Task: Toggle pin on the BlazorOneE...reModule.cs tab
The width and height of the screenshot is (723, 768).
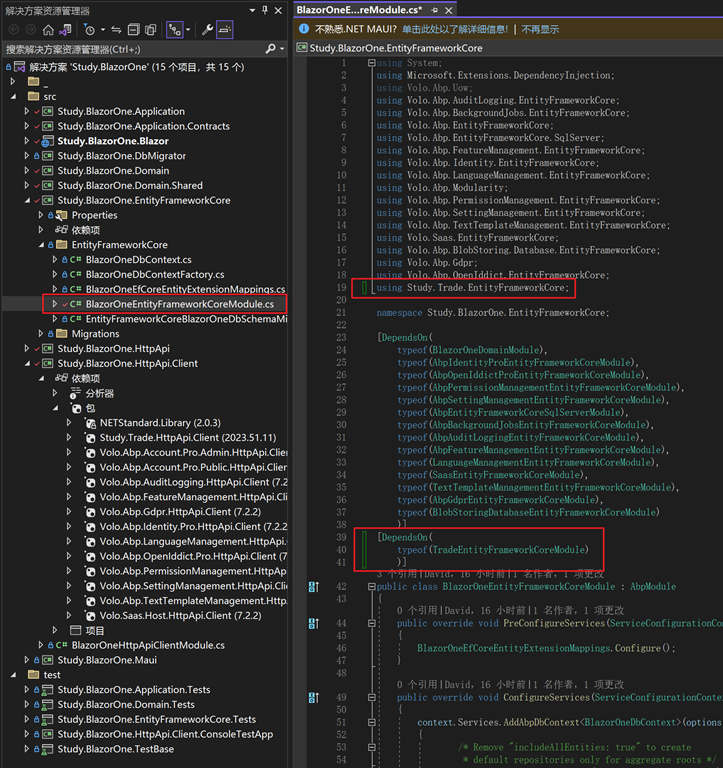Action: [434, 10]
